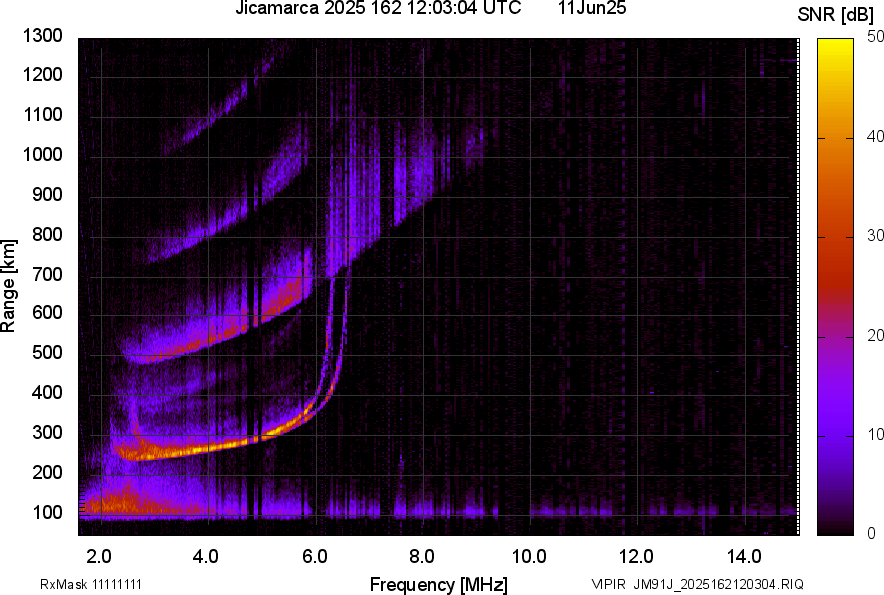The width and height of the screenshot is (884, 595).
Task: Click the range tick label '400'
Action: (47, 393)
